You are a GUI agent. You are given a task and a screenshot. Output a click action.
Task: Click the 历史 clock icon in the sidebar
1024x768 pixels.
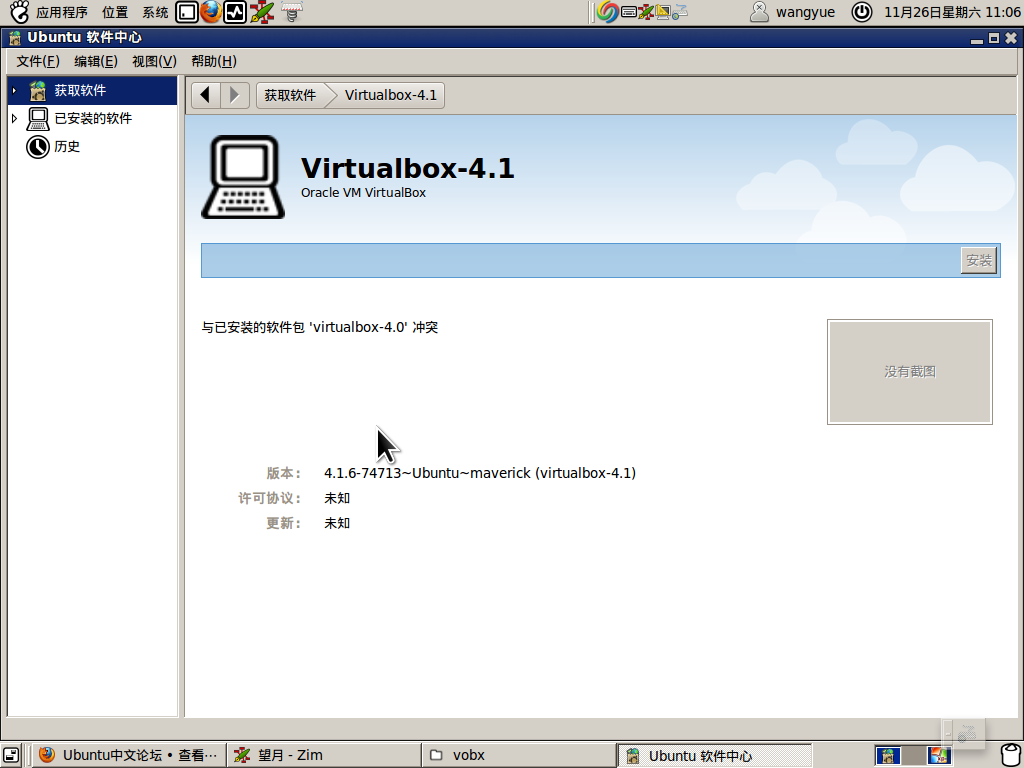(38, 146)
